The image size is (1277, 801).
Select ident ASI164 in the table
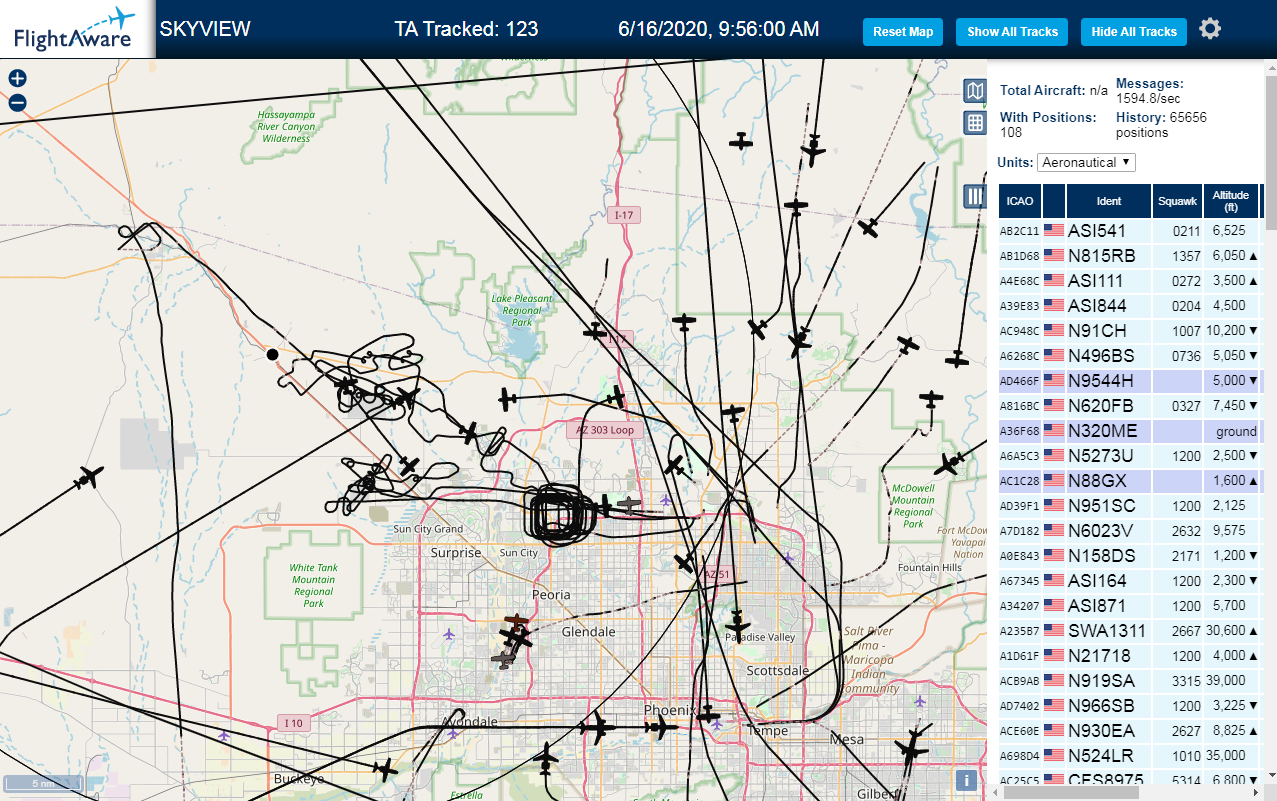(1097, 580)
